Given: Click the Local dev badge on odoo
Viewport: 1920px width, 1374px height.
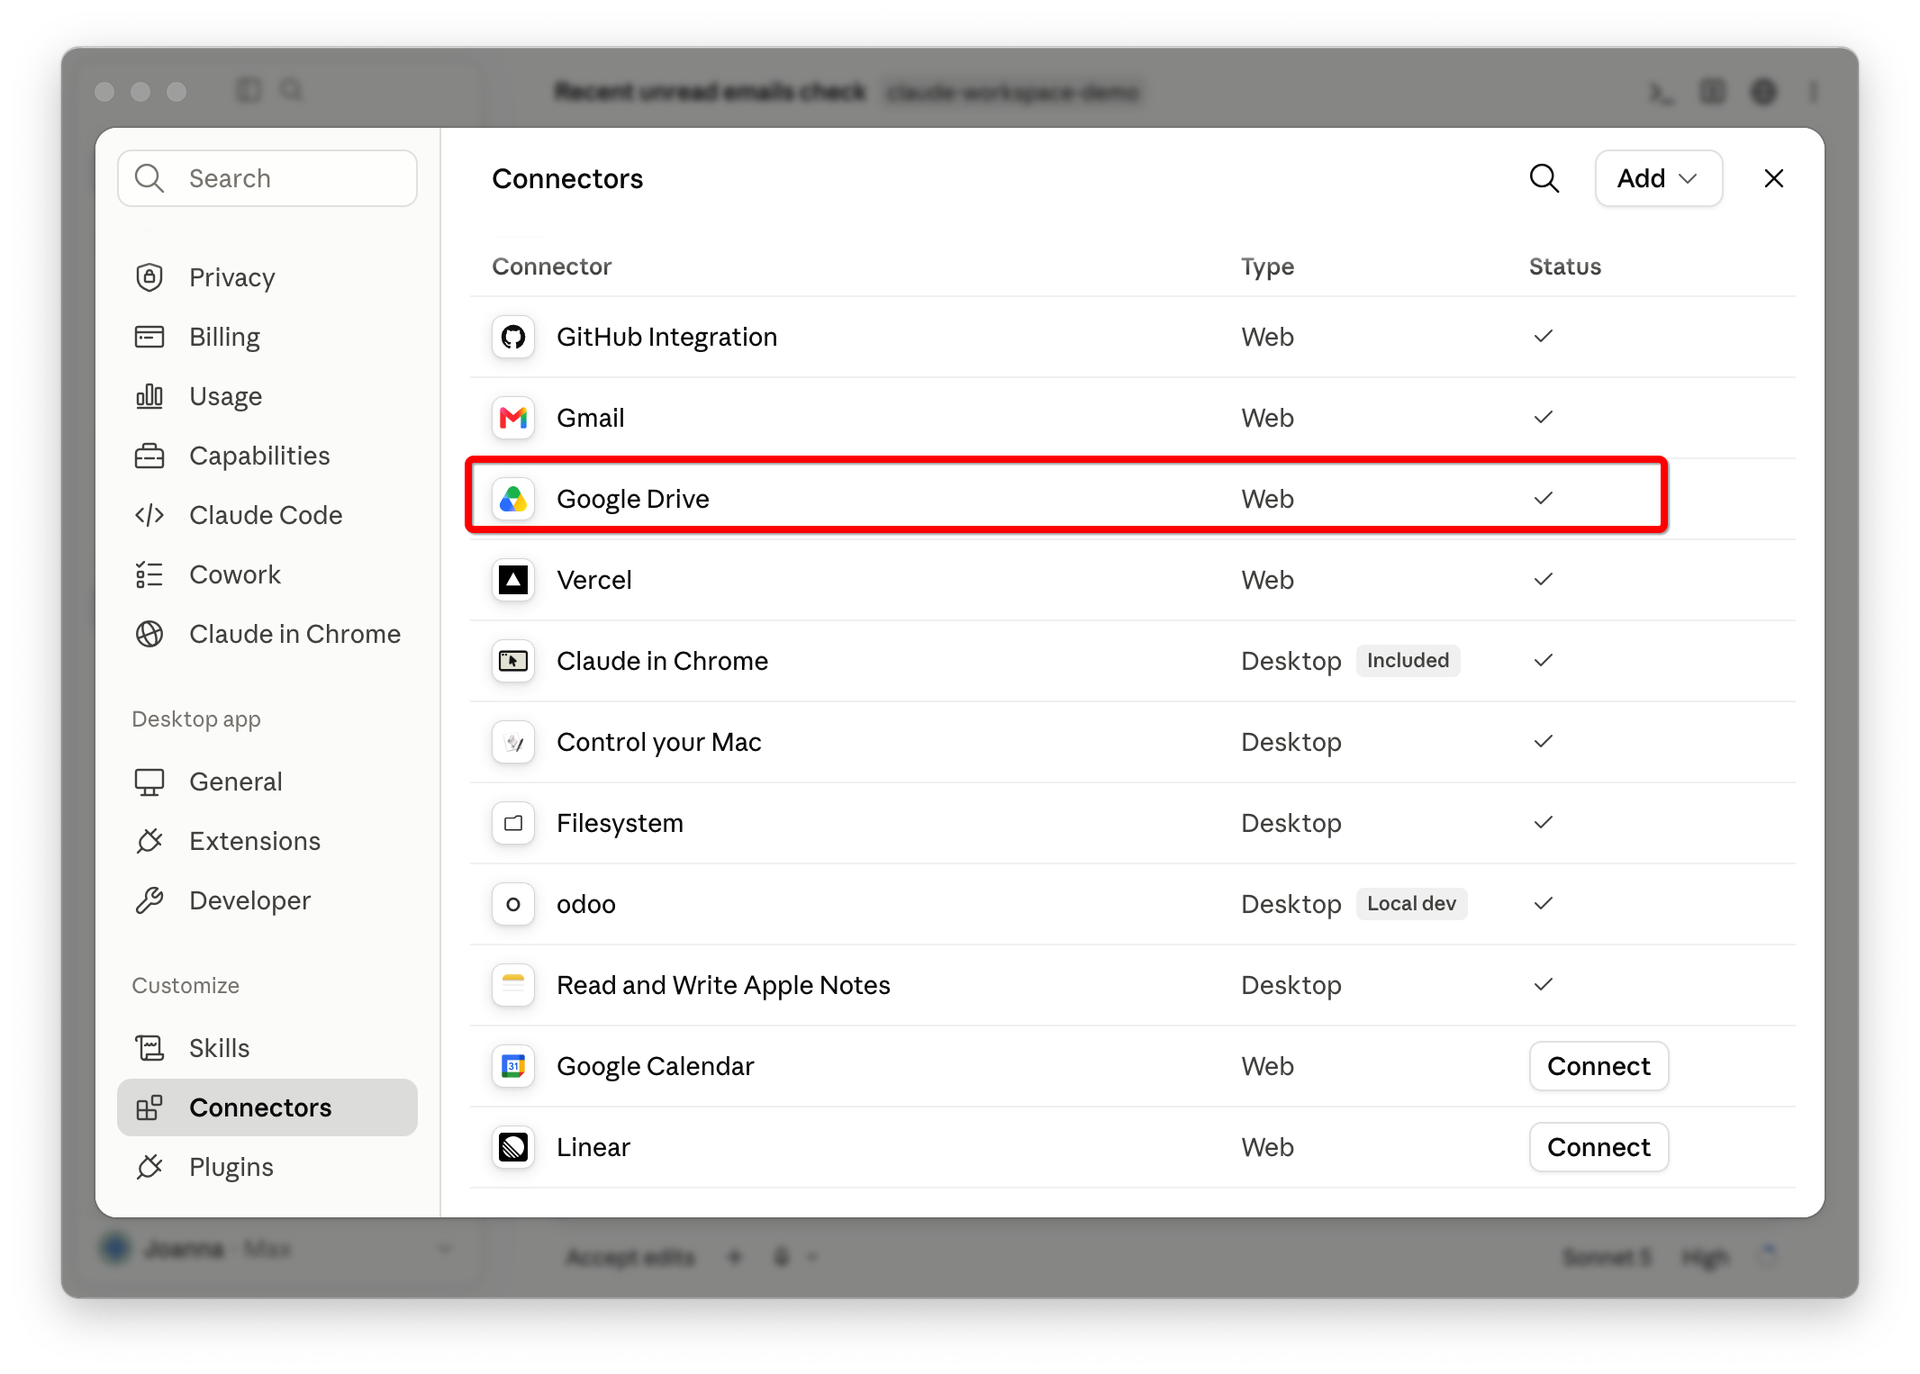Looking at the screenshot, I should click(x=1411, y=903).
